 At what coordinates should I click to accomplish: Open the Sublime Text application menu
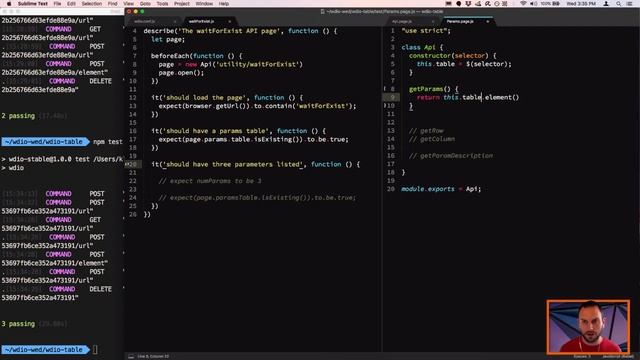[33, 4]
